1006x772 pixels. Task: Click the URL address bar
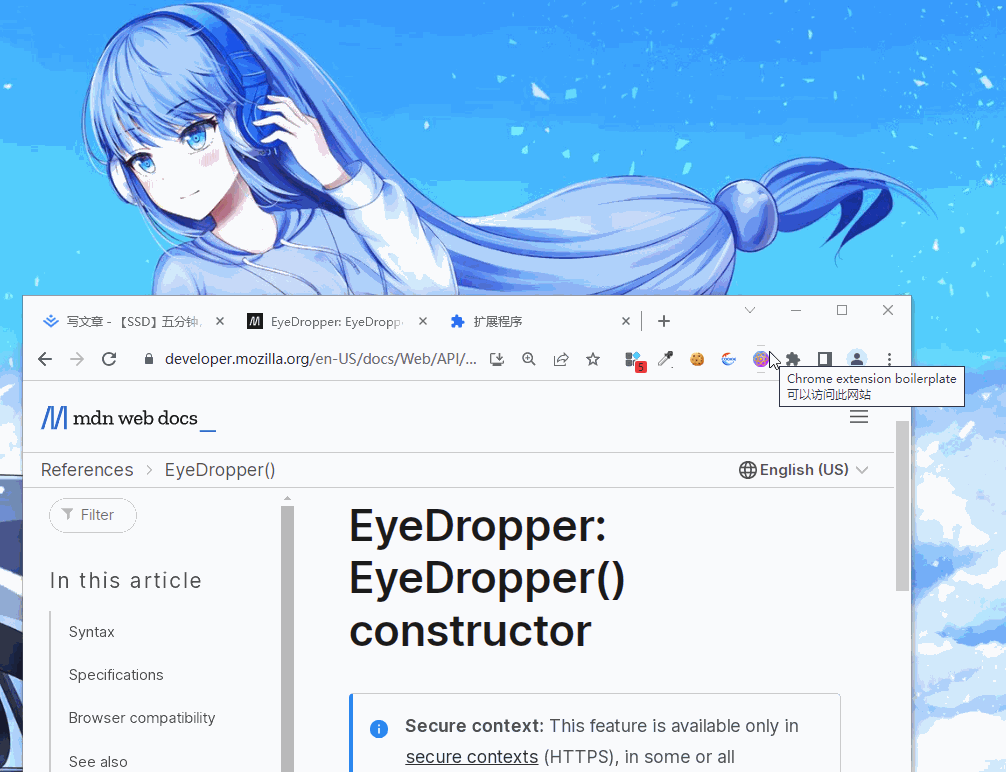320,359
